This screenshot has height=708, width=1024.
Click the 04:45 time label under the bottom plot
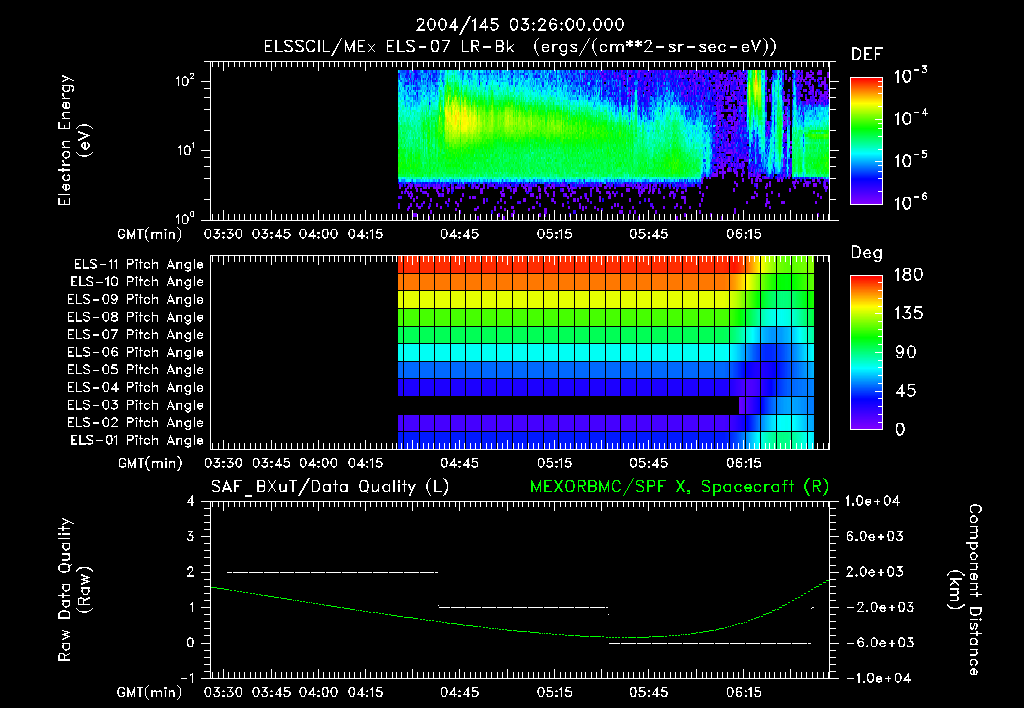point(459,692)
